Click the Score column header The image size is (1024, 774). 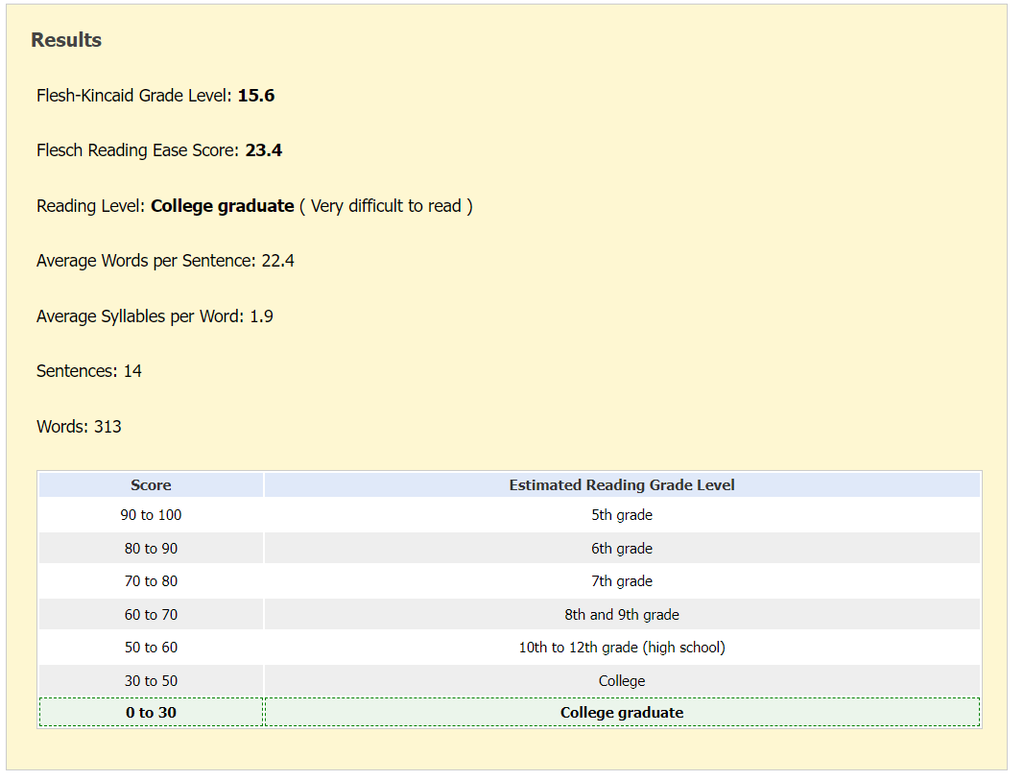coord(150,484)
